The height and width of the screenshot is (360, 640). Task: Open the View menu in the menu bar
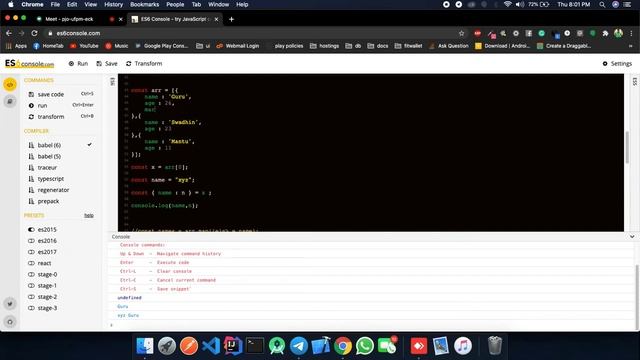tap(91, 4)
